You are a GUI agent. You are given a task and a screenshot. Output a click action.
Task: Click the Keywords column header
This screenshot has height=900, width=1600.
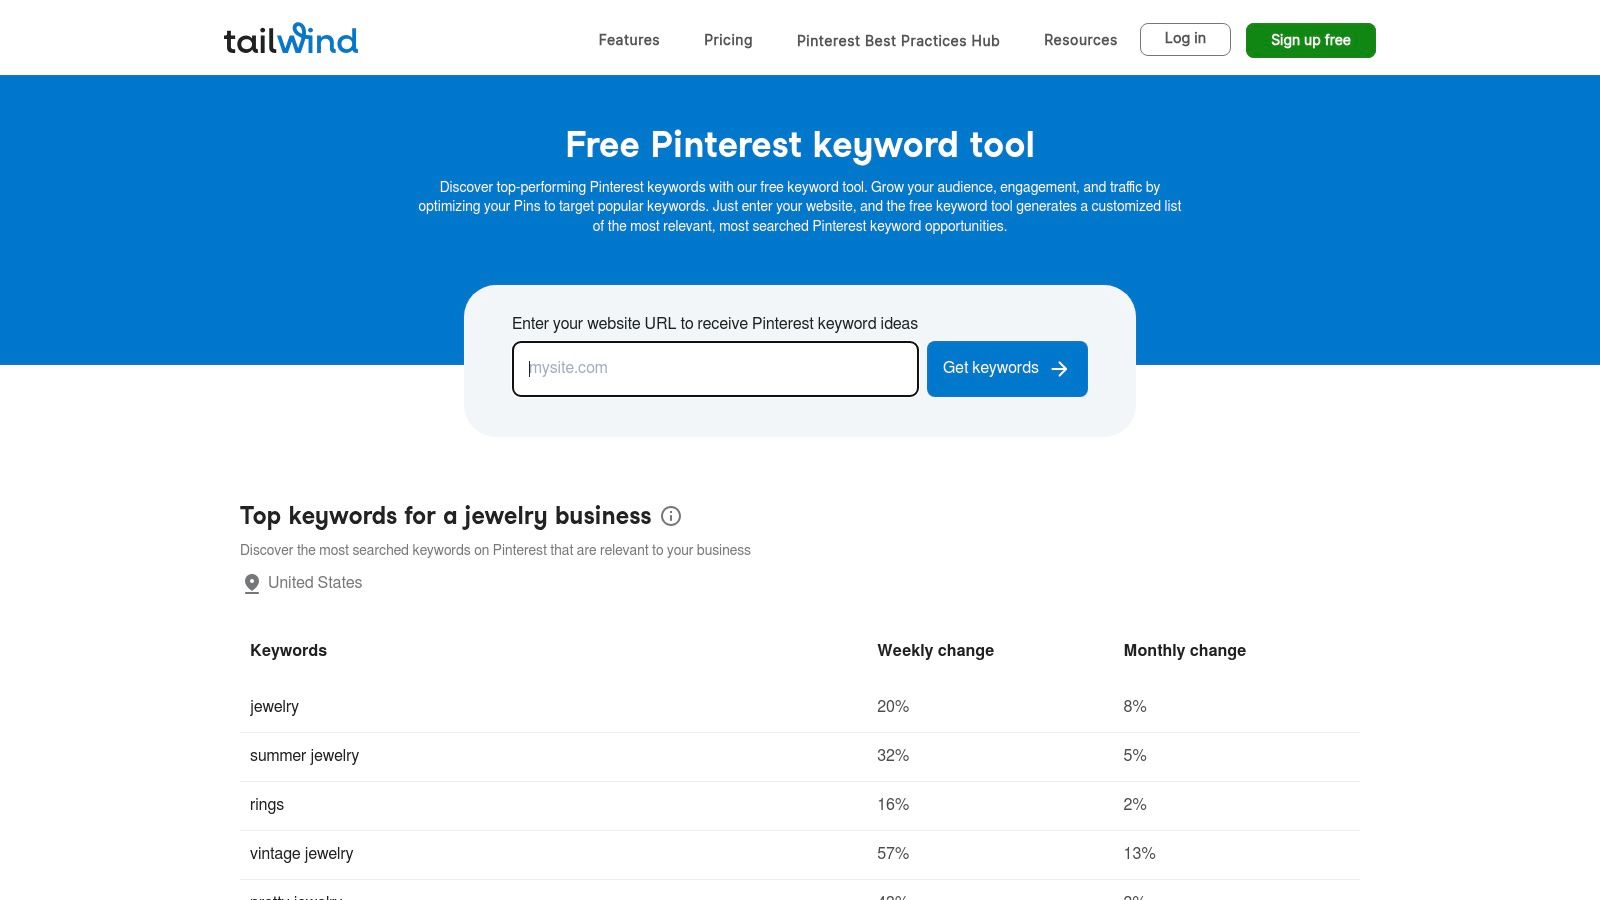click(288, 650)
